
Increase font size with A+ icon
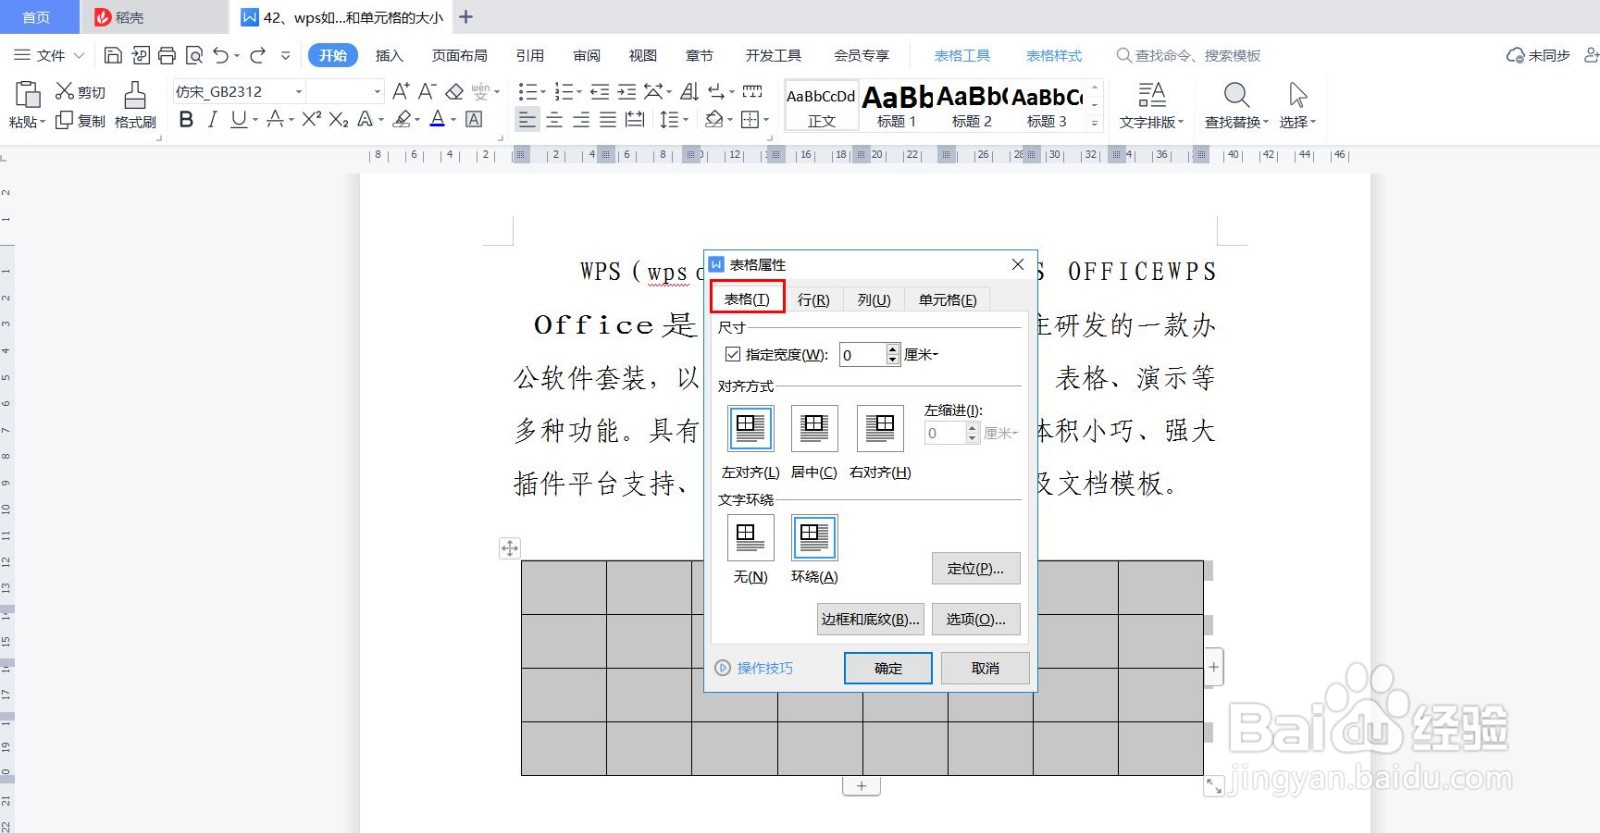(x=401, y=91)
